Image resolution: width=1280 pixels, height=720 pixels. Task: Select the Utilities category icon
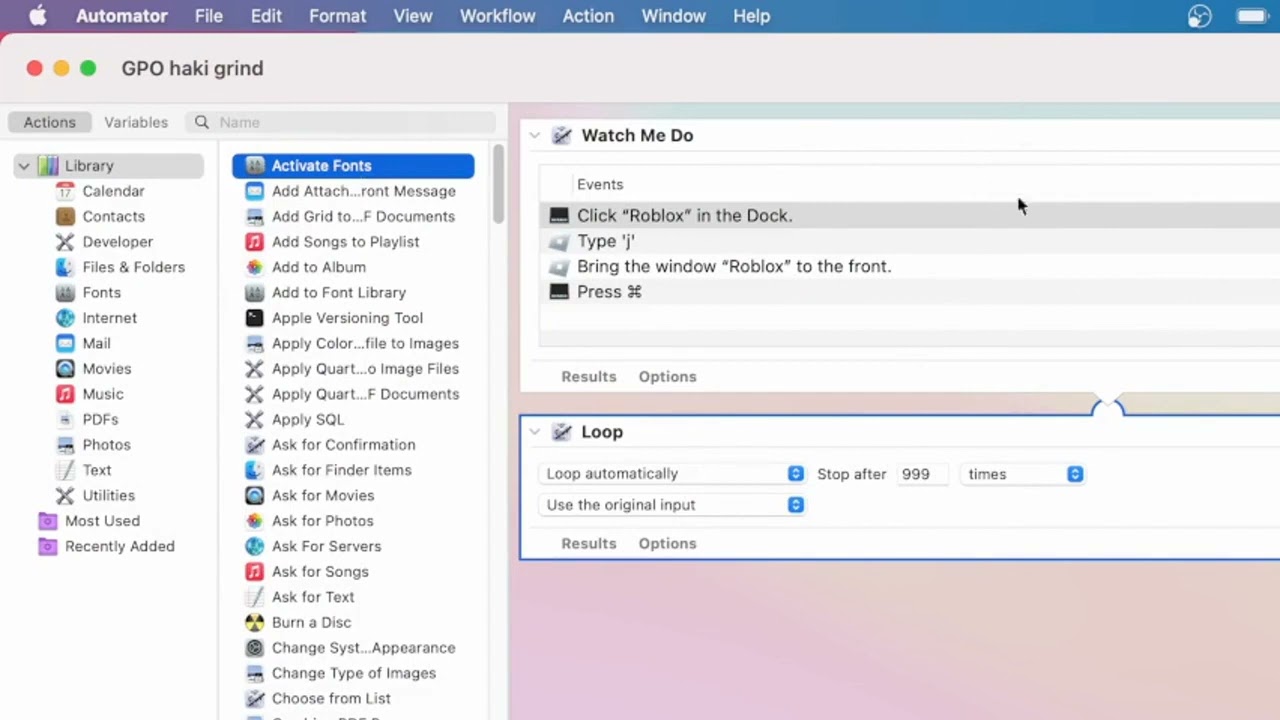click(65, 496)
